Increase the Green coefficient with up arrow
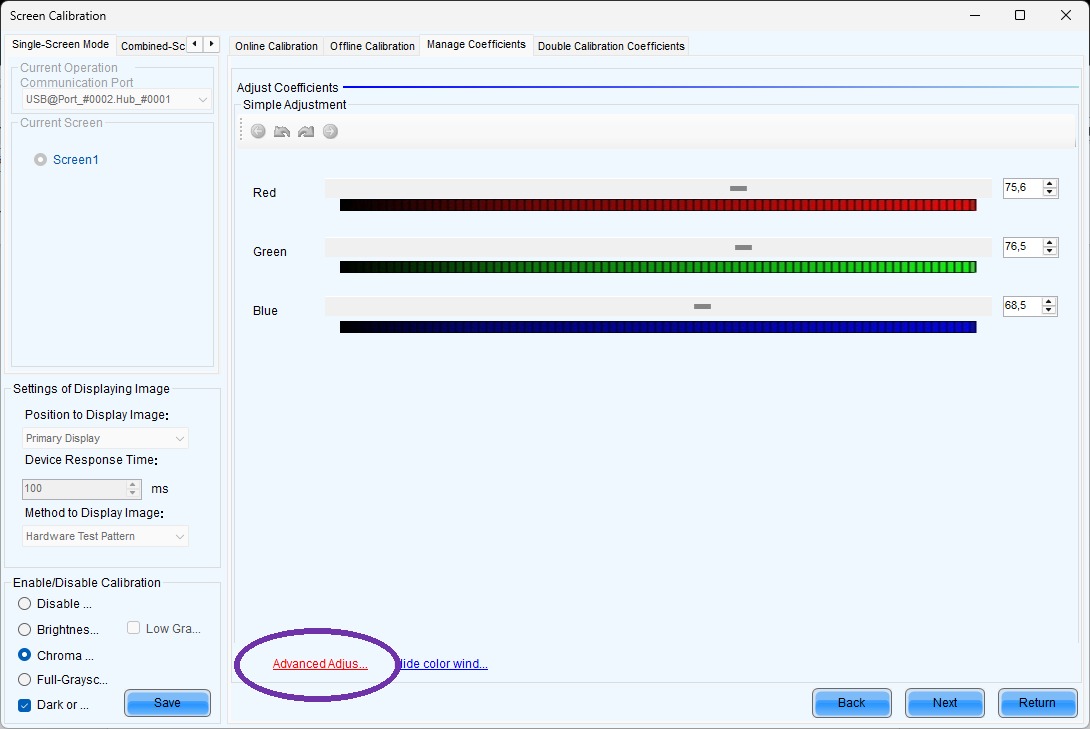 [x=1050, y=243]
